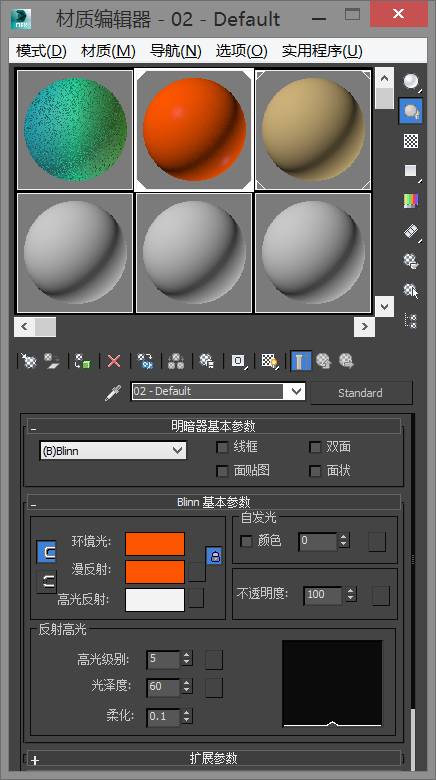Open the 模式(D) menu
Screen dimensions: 436x780
coord(41,51)
